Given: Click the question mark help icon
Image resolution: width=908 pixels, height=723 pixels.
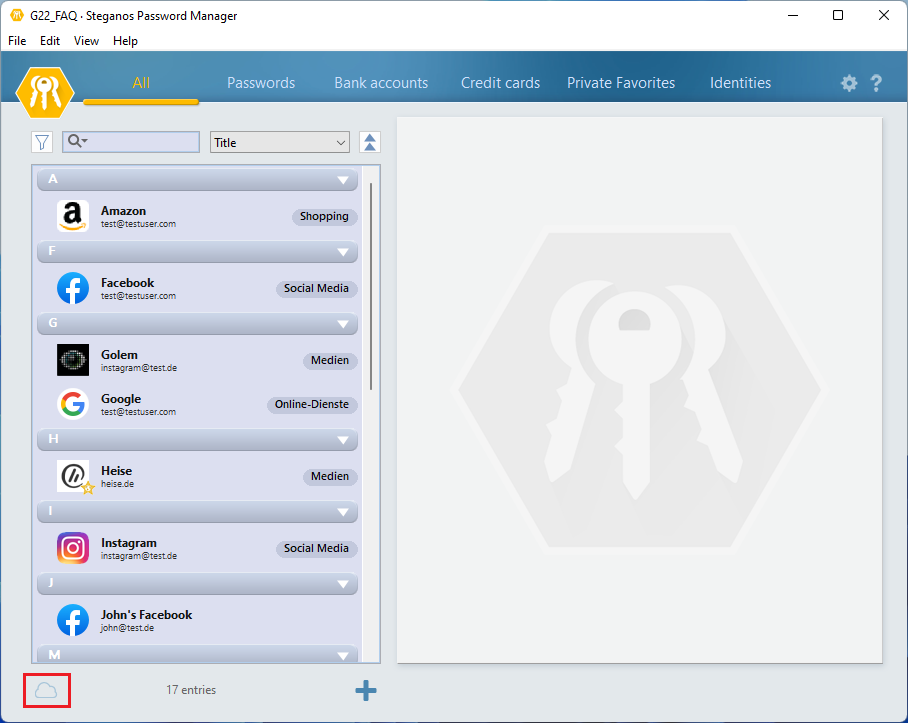Looking at the screenshot, I should tap(876, 84).
